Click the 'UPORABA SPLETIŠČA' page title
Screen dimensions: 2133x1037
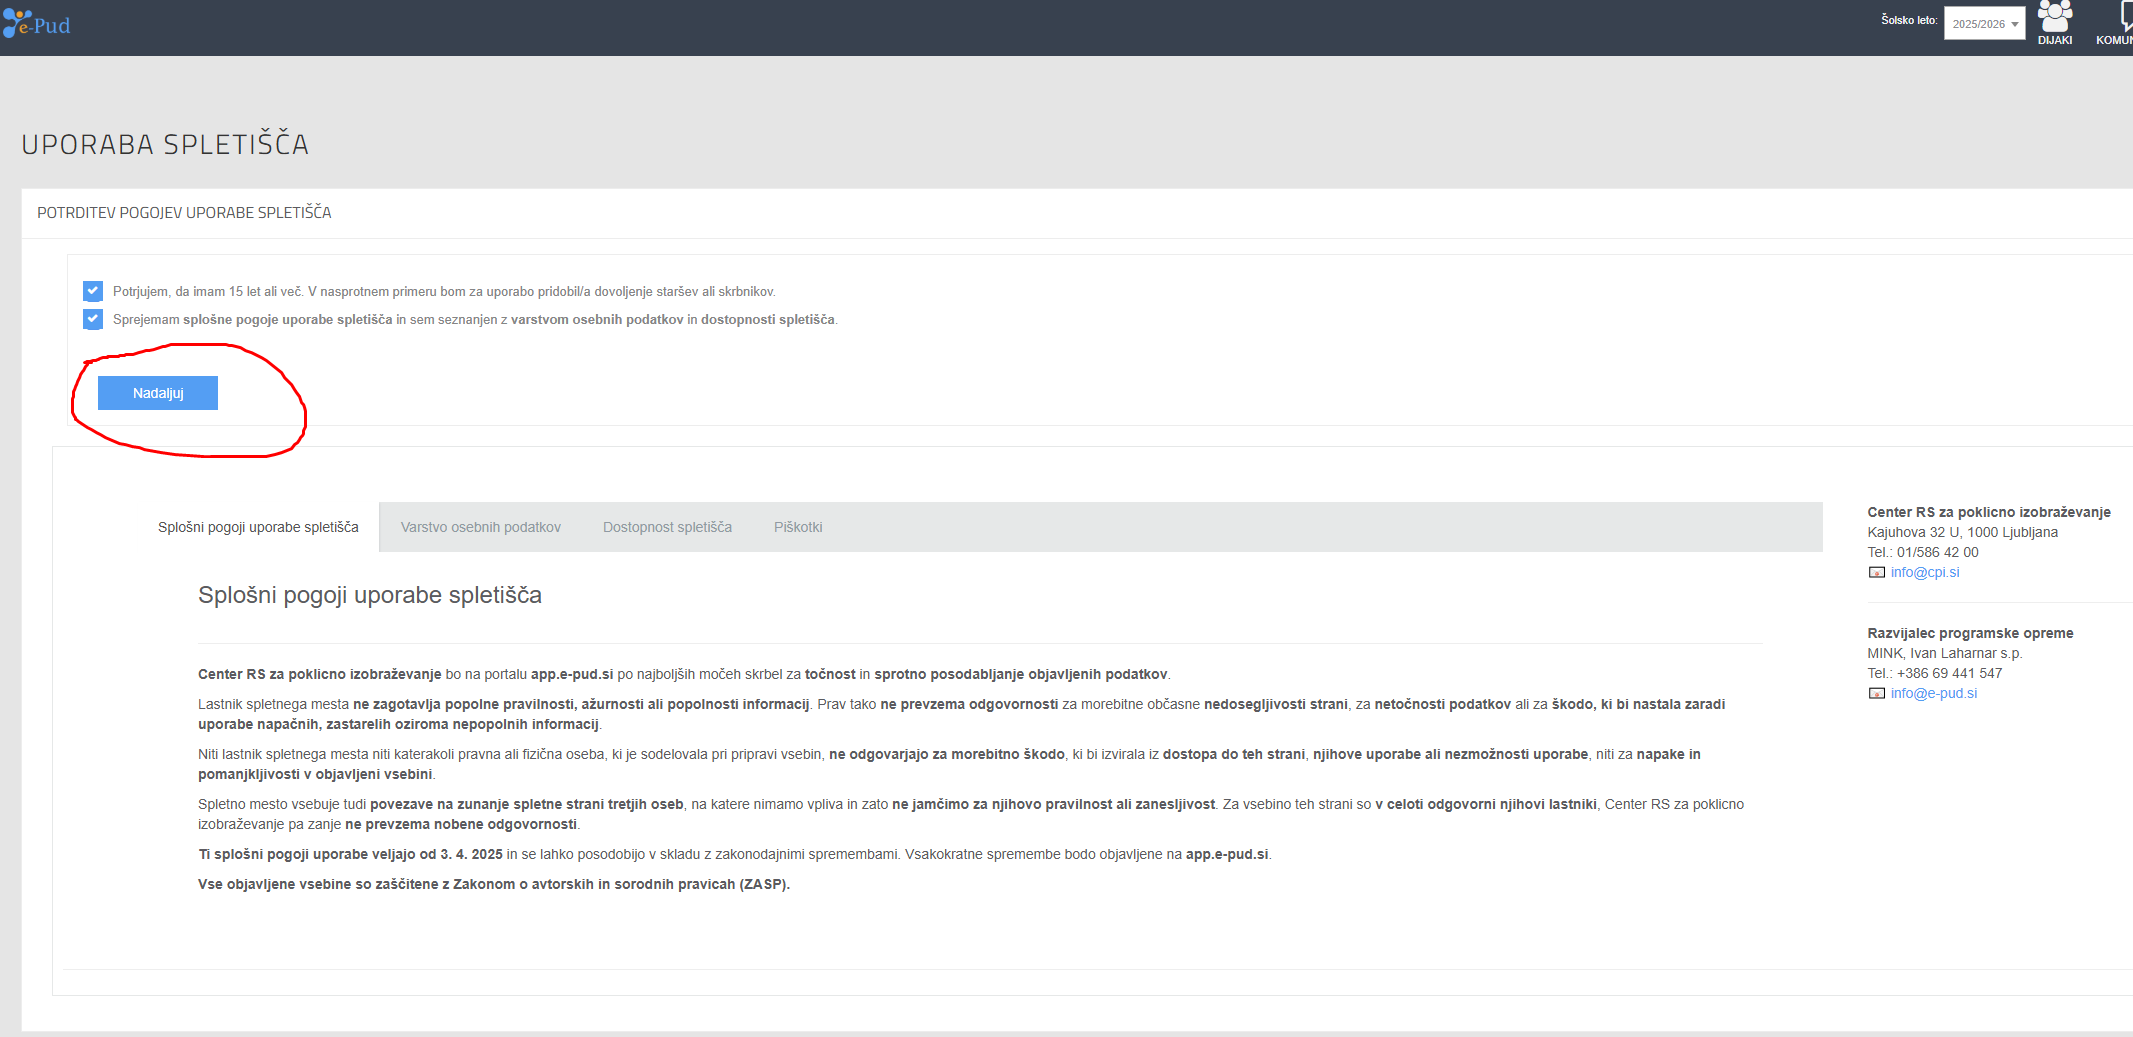pyautogui.click(x=165, y=145)
